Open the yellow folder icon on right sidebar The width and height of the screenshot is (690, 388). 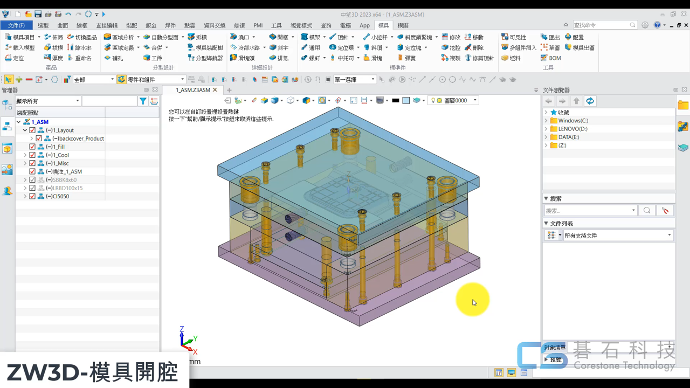point(683,105)
